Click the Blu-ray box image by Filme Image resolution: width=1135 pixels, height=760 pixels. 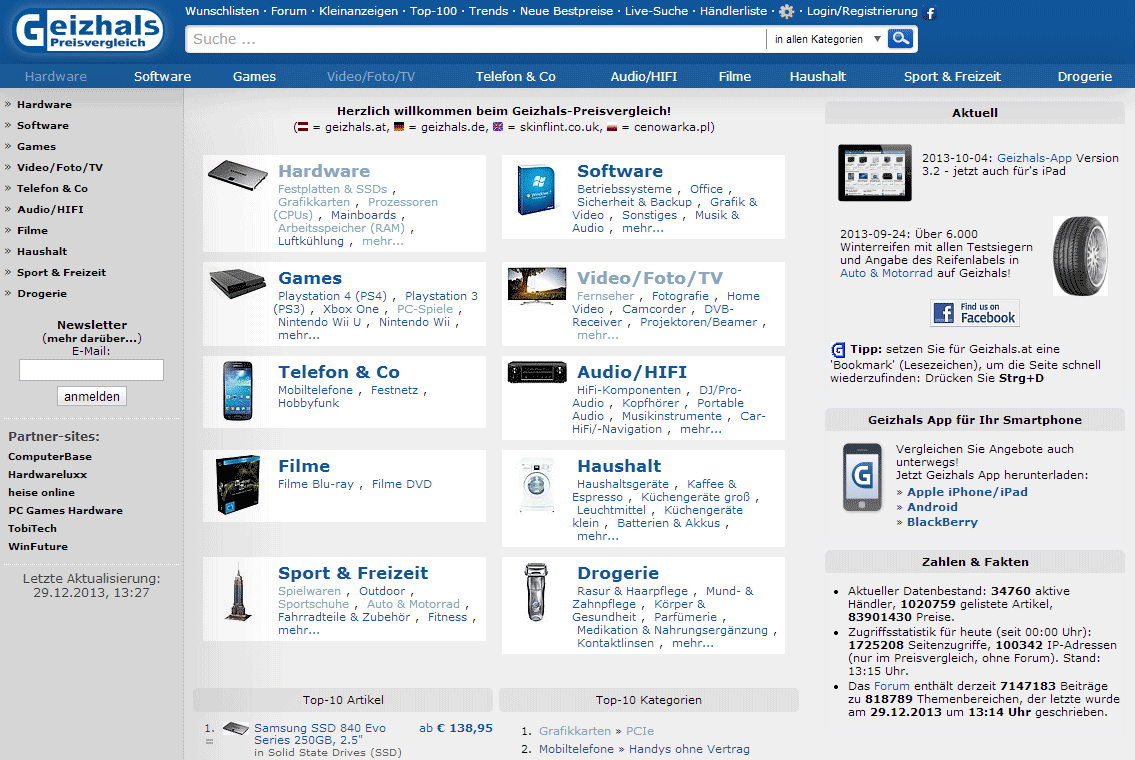click(237, 485)
